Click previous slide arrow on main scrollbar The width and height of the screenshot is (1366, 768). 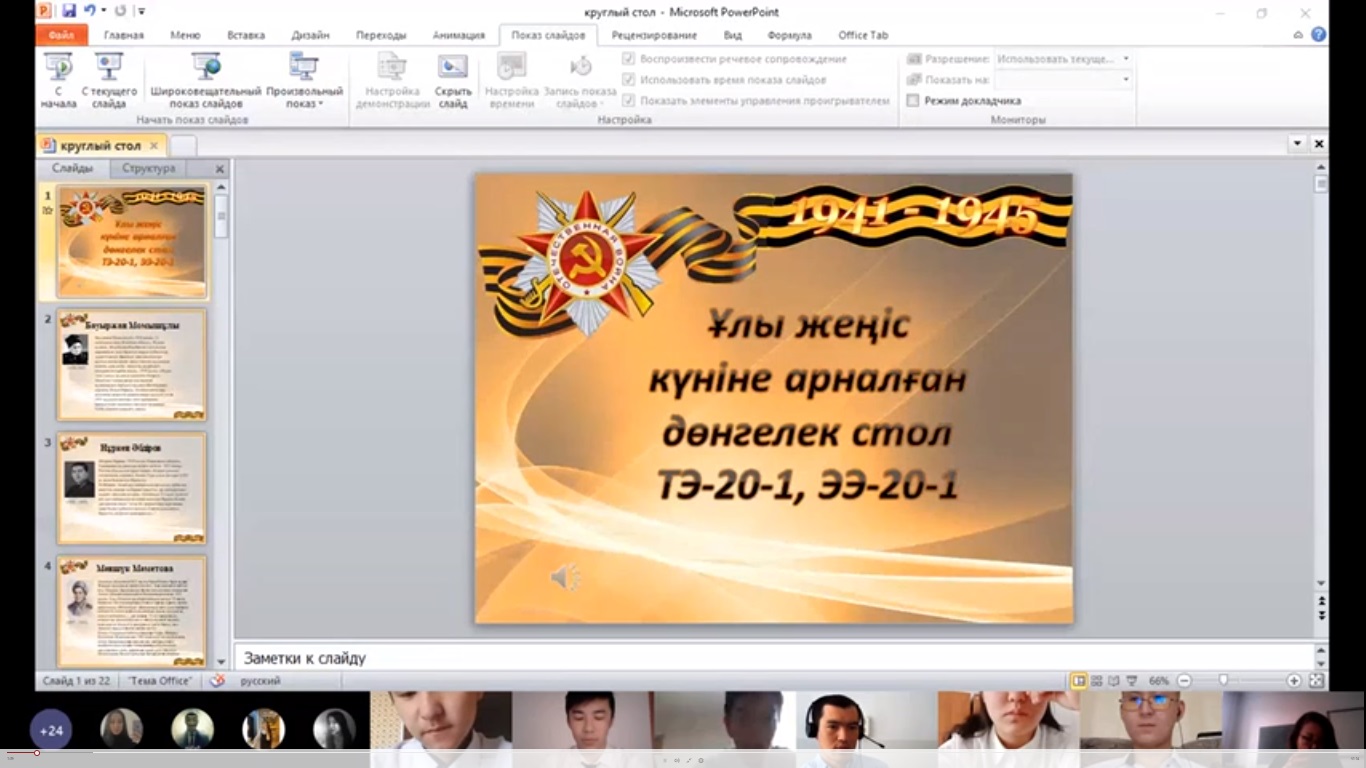pos(1321,602)
